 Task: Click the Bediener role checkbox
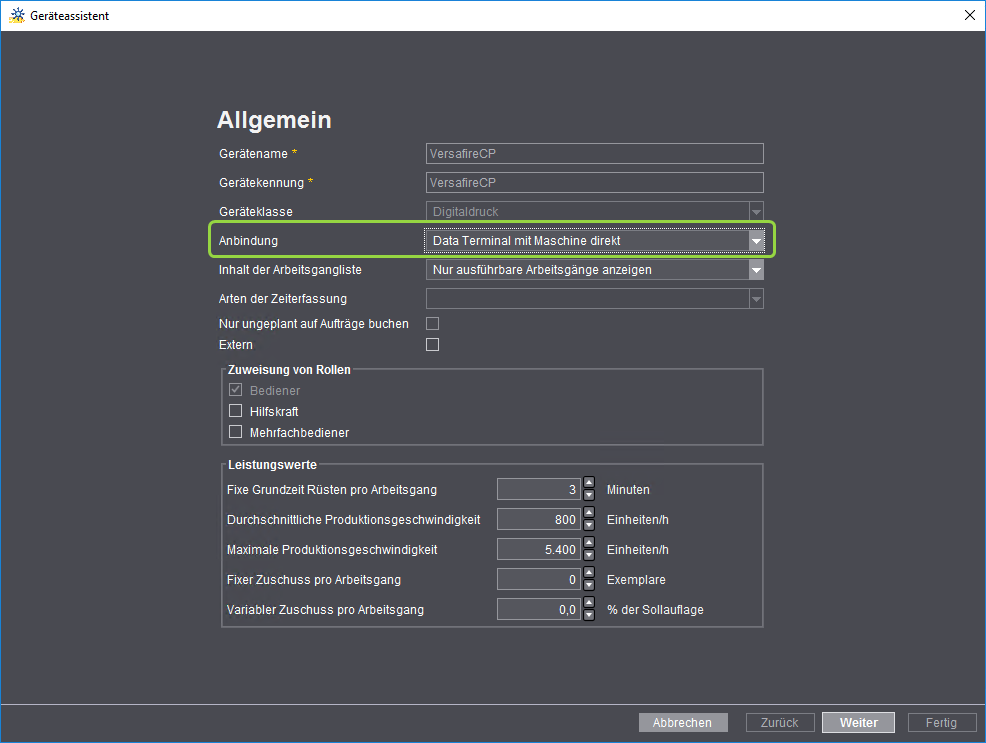(235, 390)
